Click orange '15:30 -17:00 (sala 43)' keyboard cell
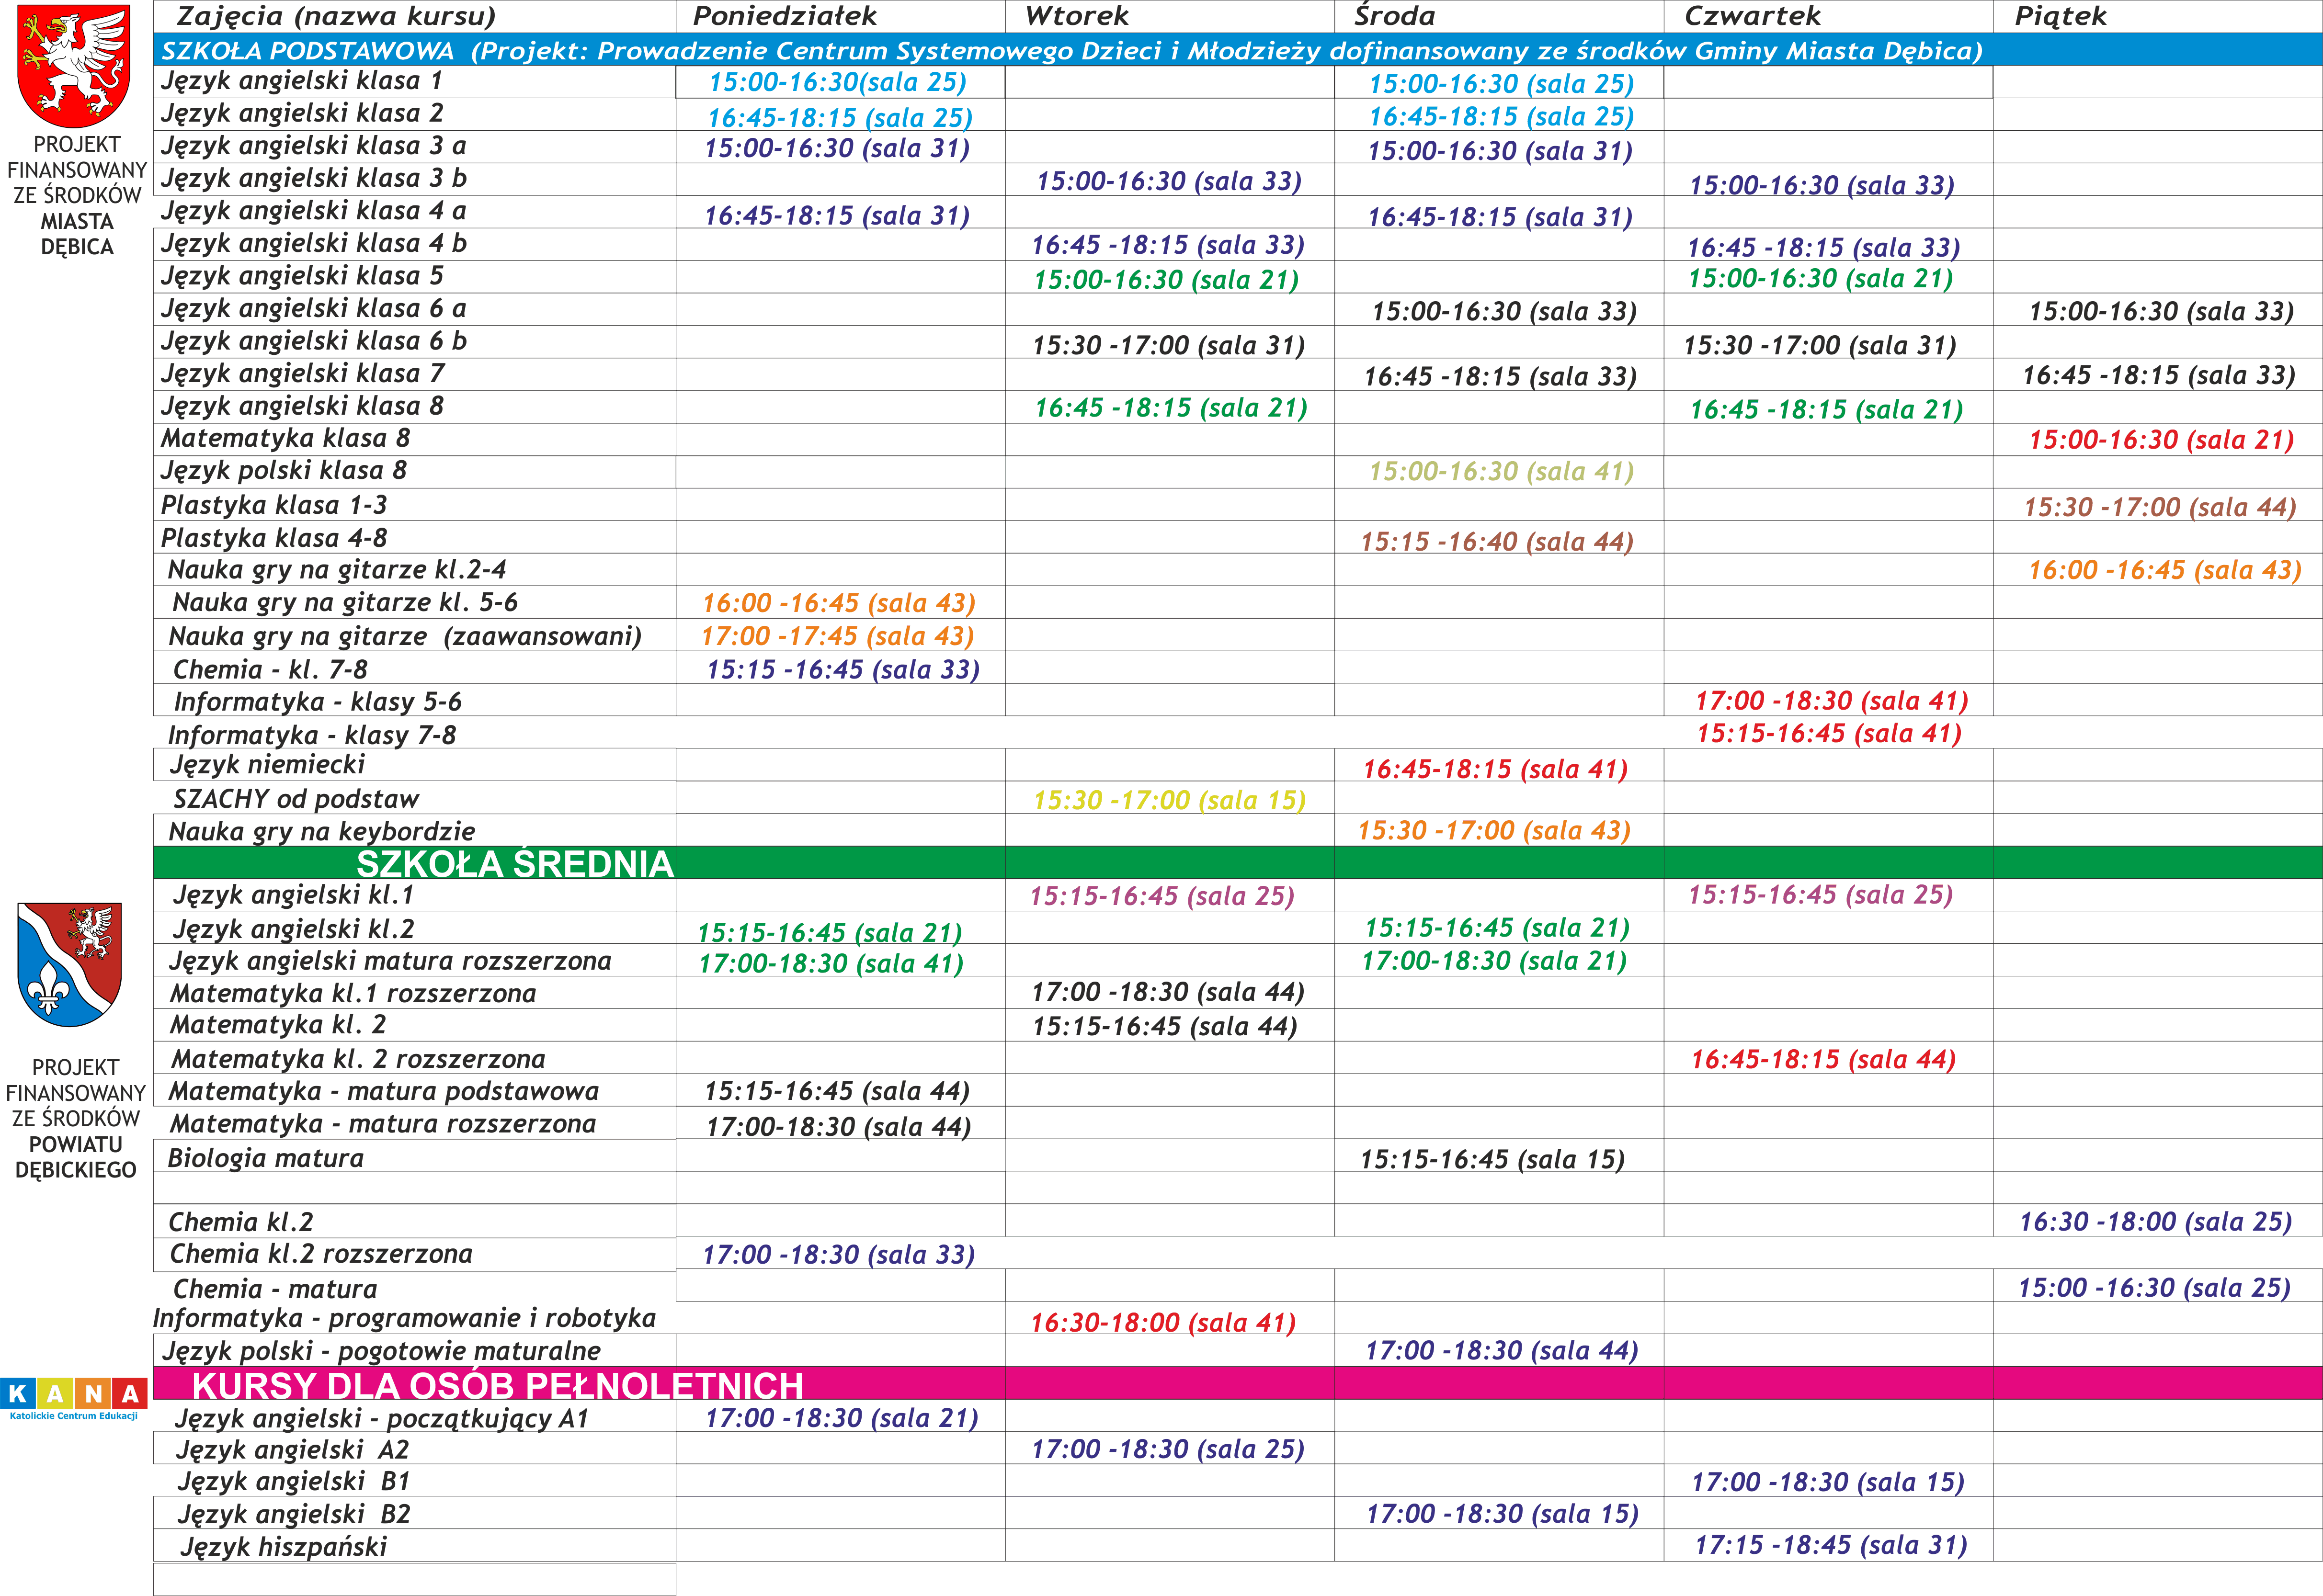The image size is (2323, 1596). click(x=1494, y=831)
